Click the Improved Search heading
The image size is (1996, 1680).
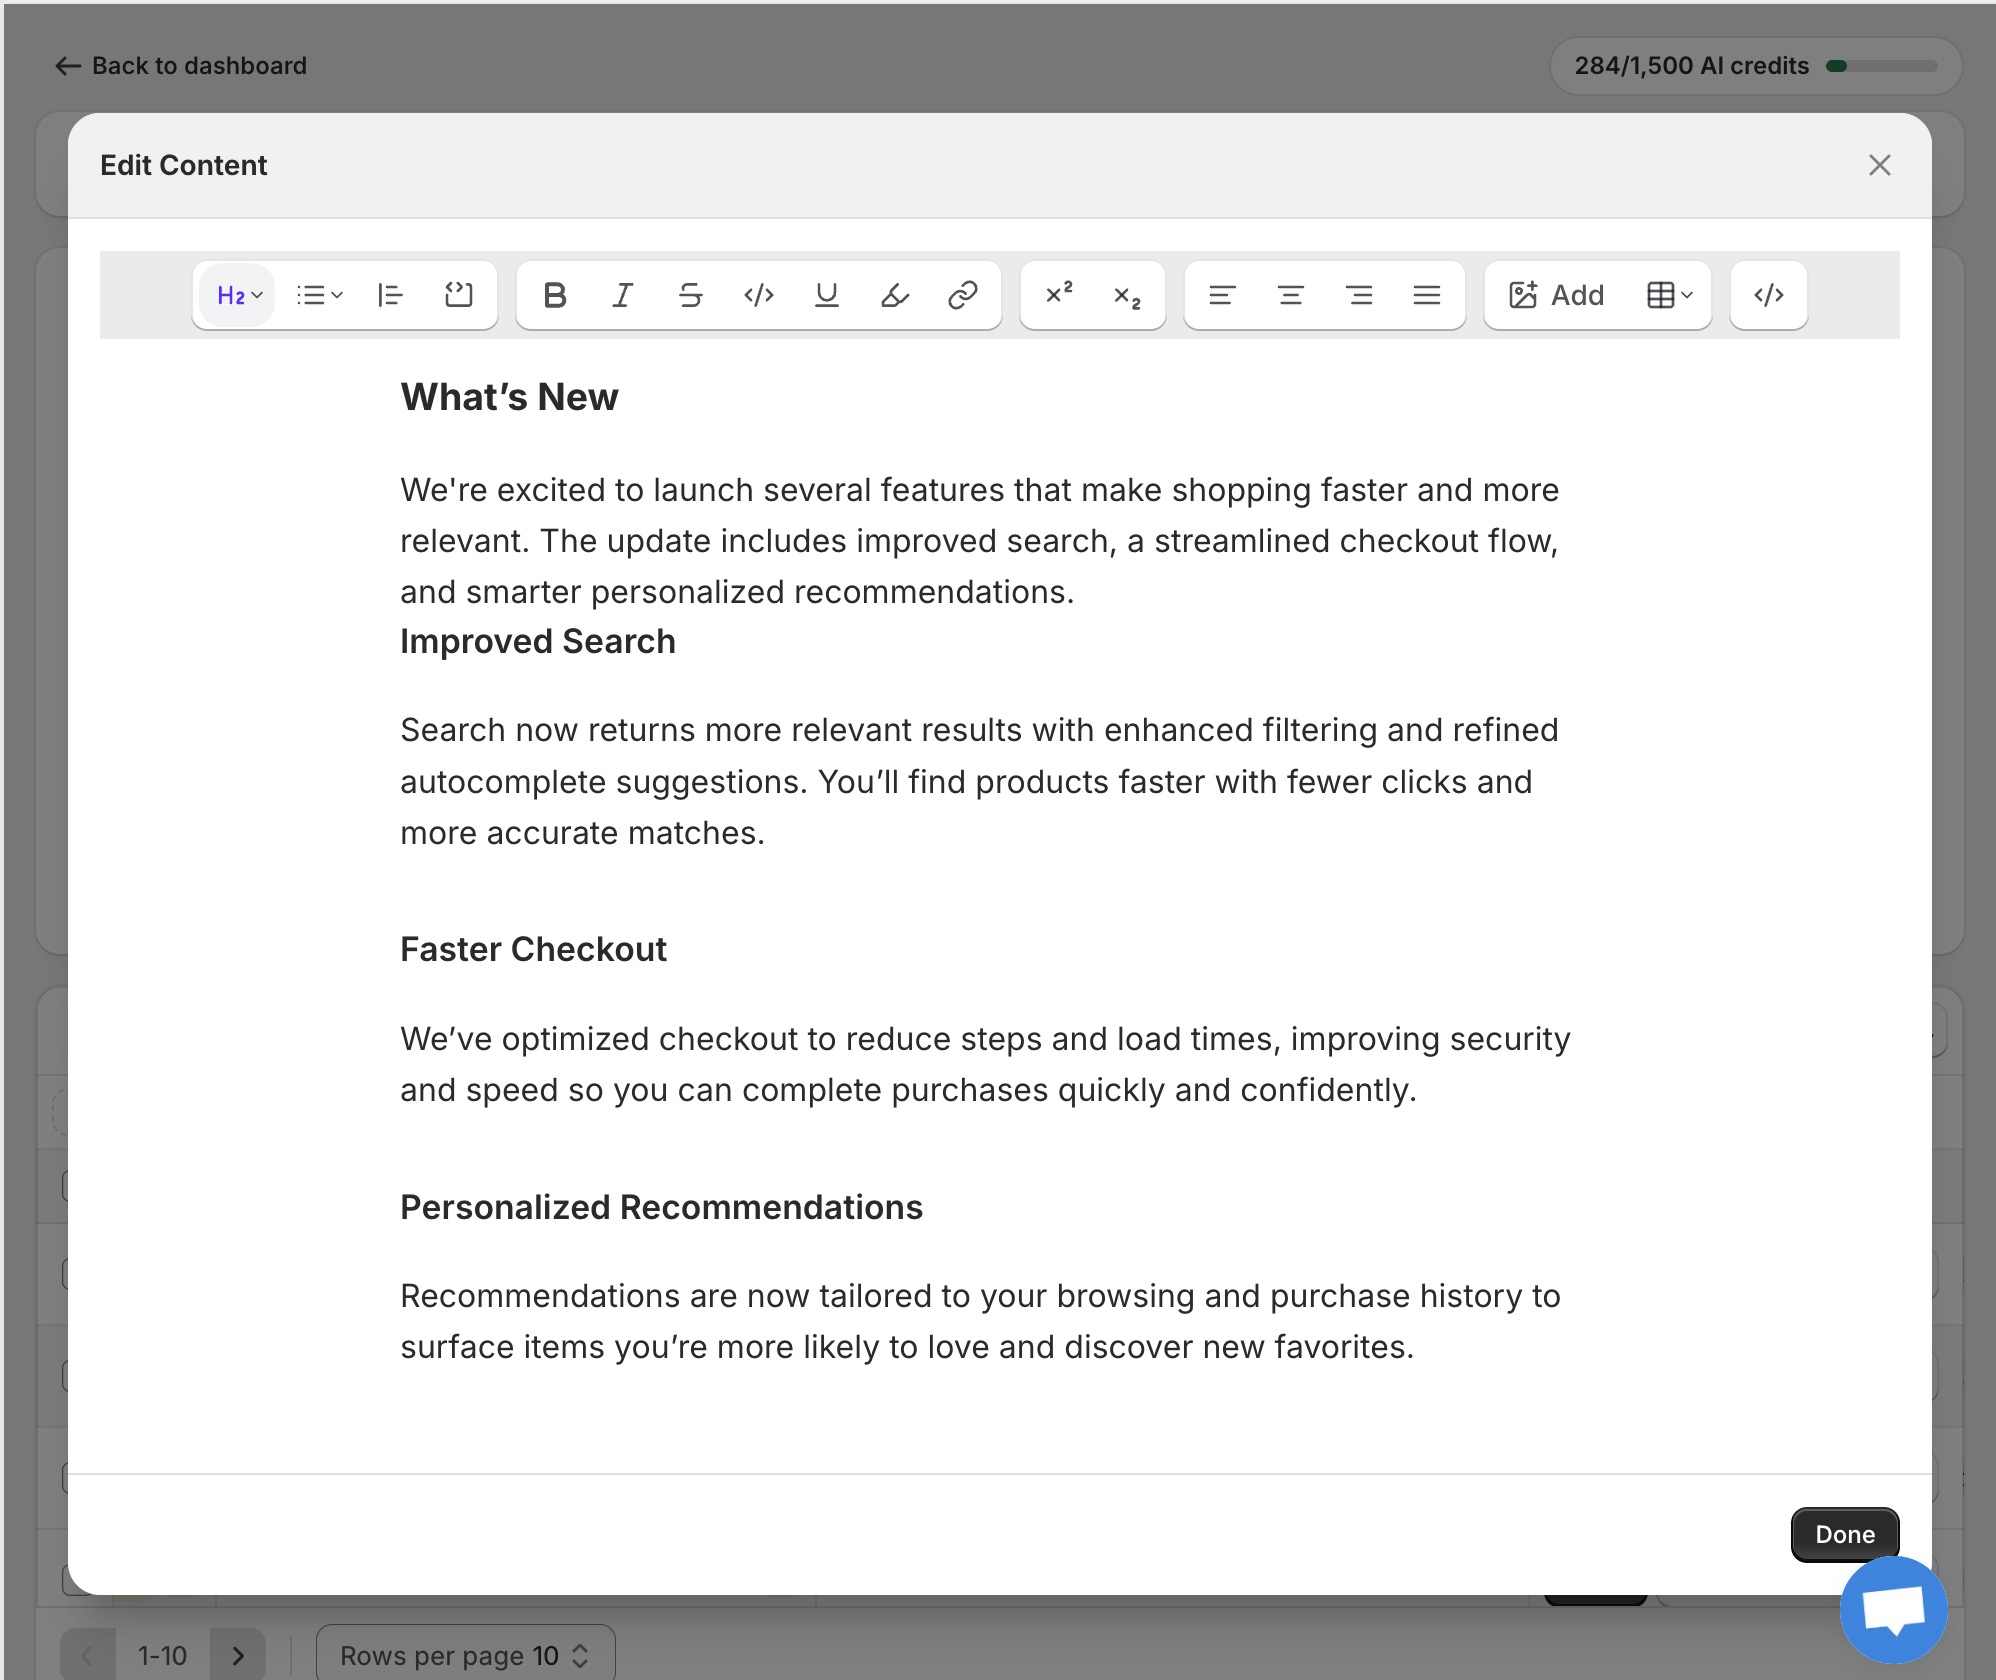click(x=538, y=641)
